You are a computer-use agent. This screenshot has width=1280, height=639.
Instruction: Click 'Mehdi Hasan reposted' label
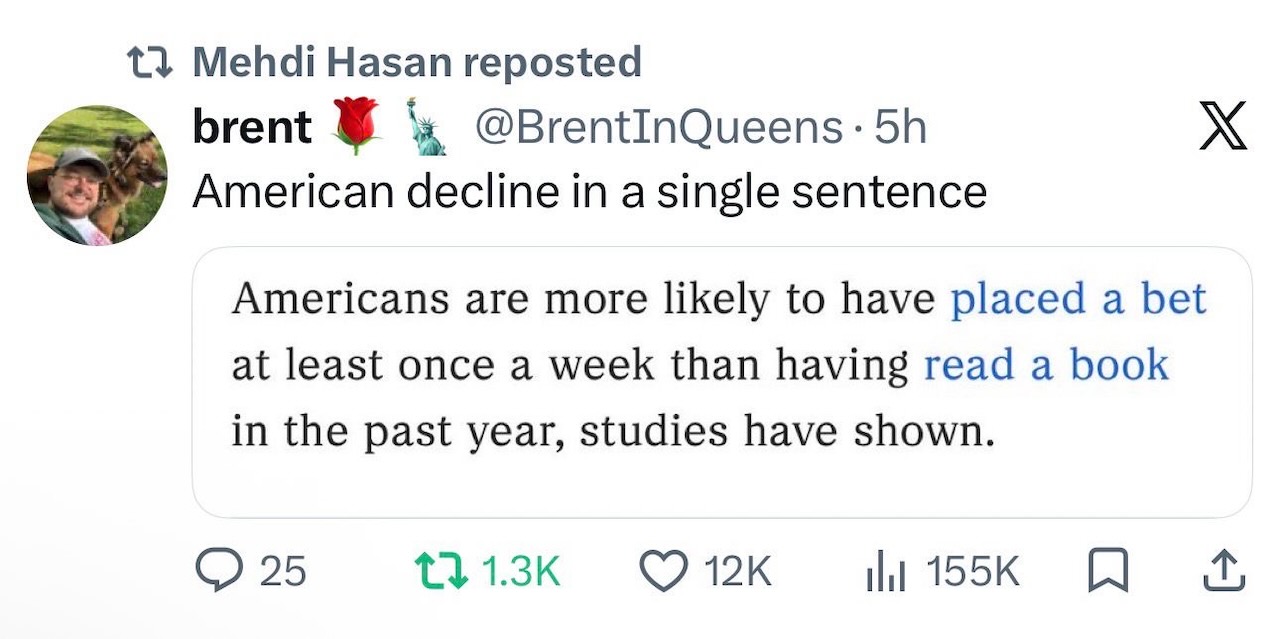pyautogui.click(x=416, y=62)
